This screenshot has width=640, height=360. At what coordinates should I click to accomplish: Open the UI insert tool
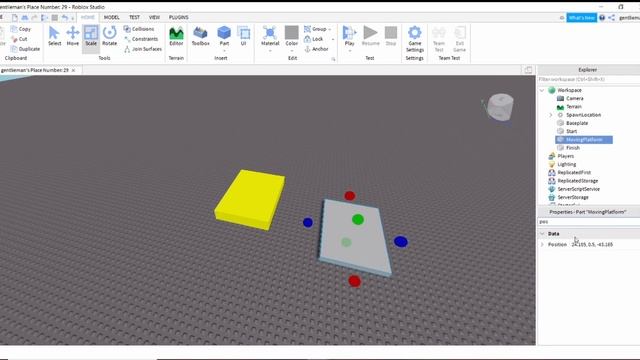244,36
